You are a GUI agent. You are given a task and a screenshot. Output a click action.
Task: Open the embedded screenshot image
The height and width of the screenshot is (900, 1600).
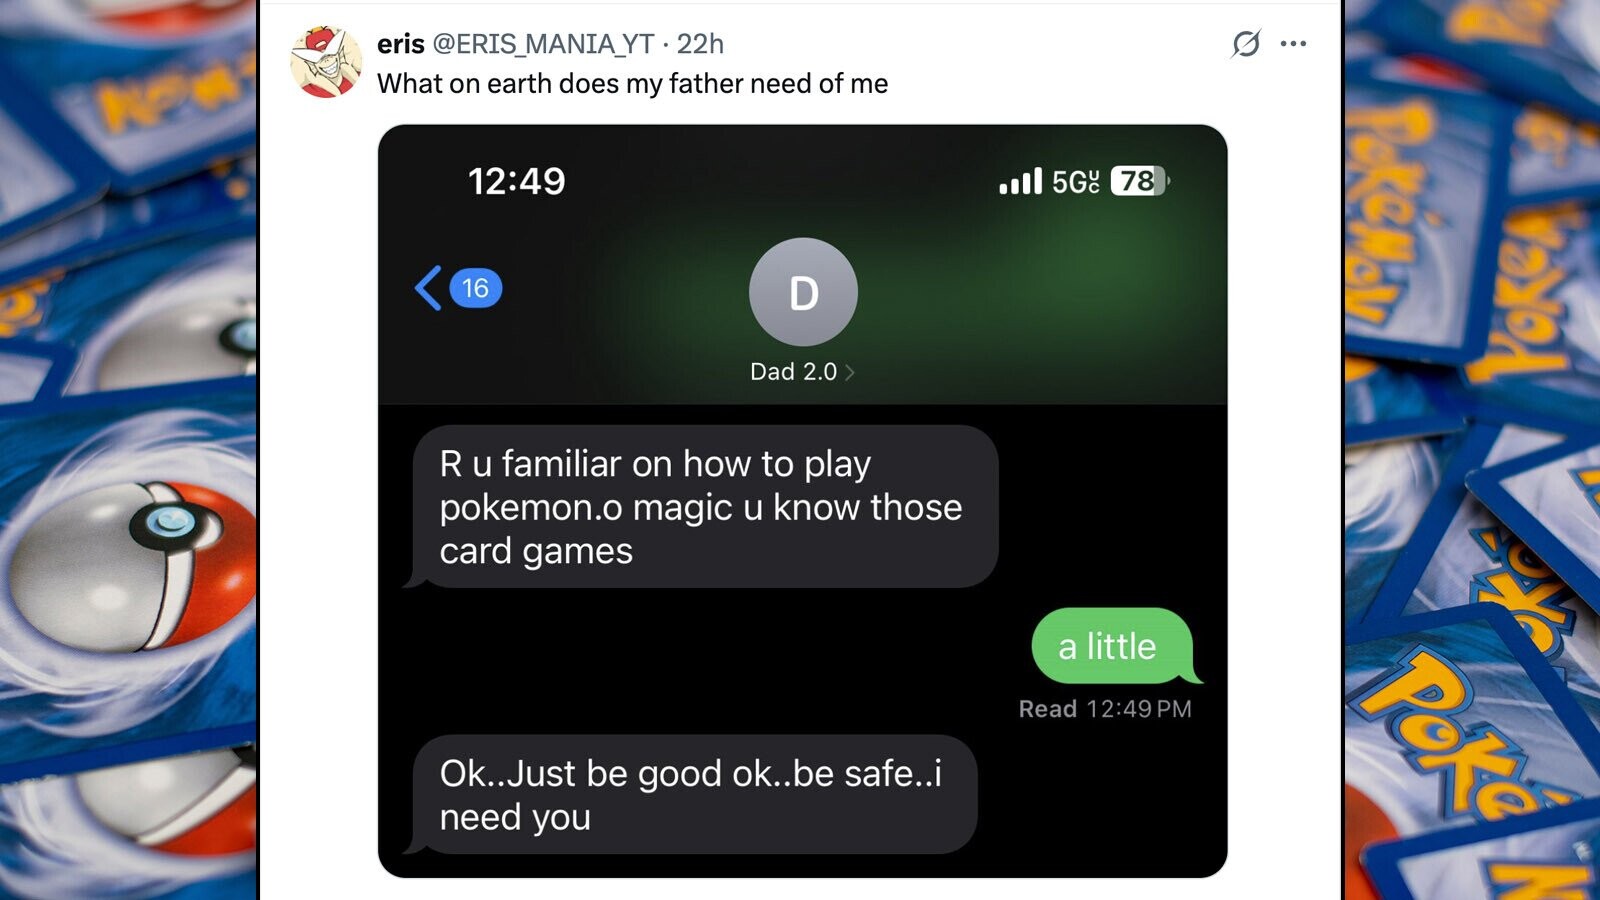tap(803, 501)
